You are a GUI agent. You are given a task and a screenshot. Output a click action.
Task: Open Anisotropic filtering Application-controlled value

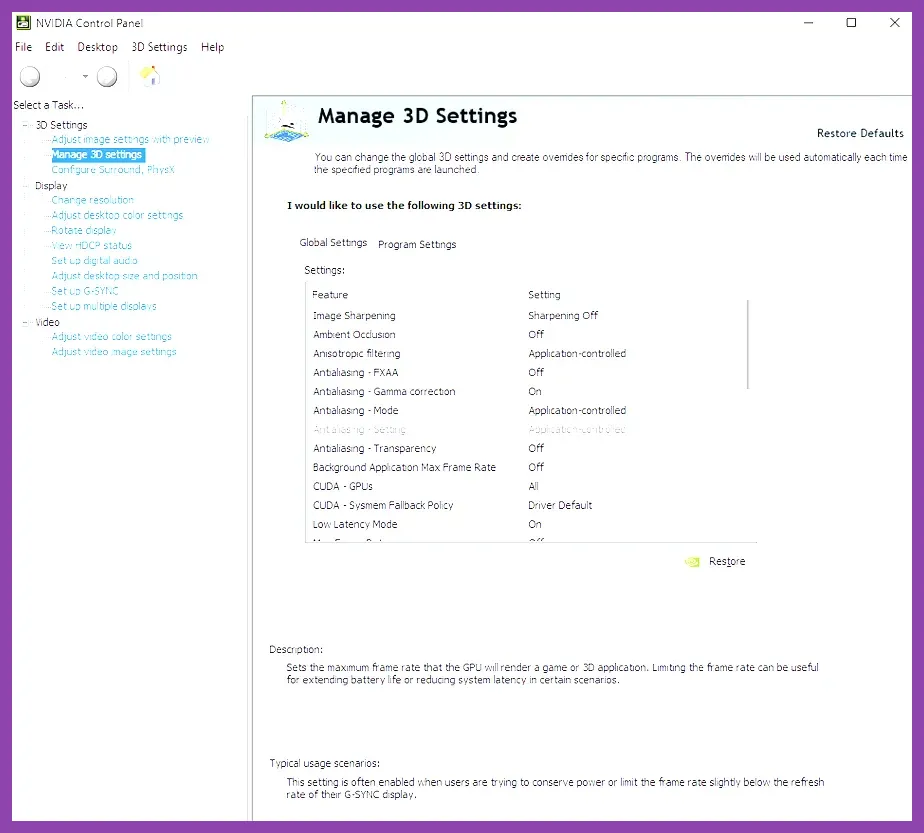pos(577,354)
